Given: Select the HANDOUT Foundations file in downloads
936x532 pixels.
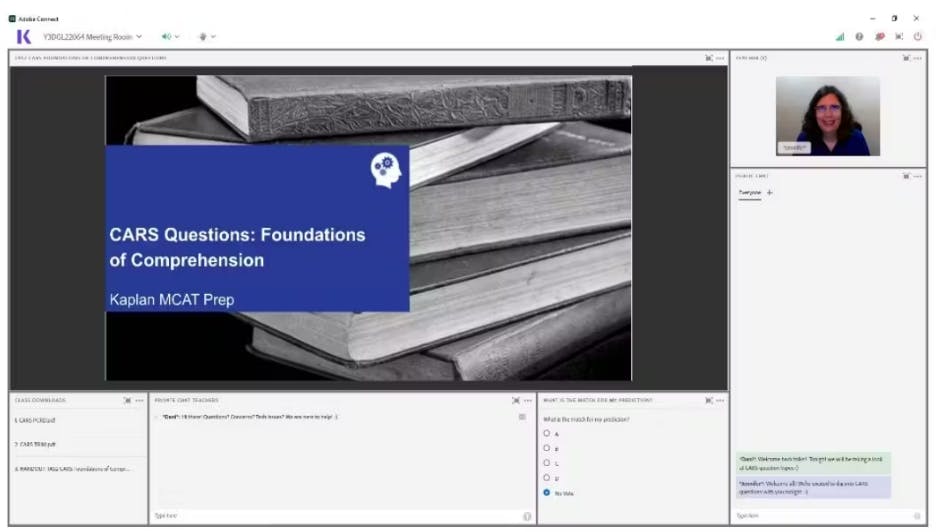Looking at the screenshot, I should pyautogui.click(x=72, y=469).
